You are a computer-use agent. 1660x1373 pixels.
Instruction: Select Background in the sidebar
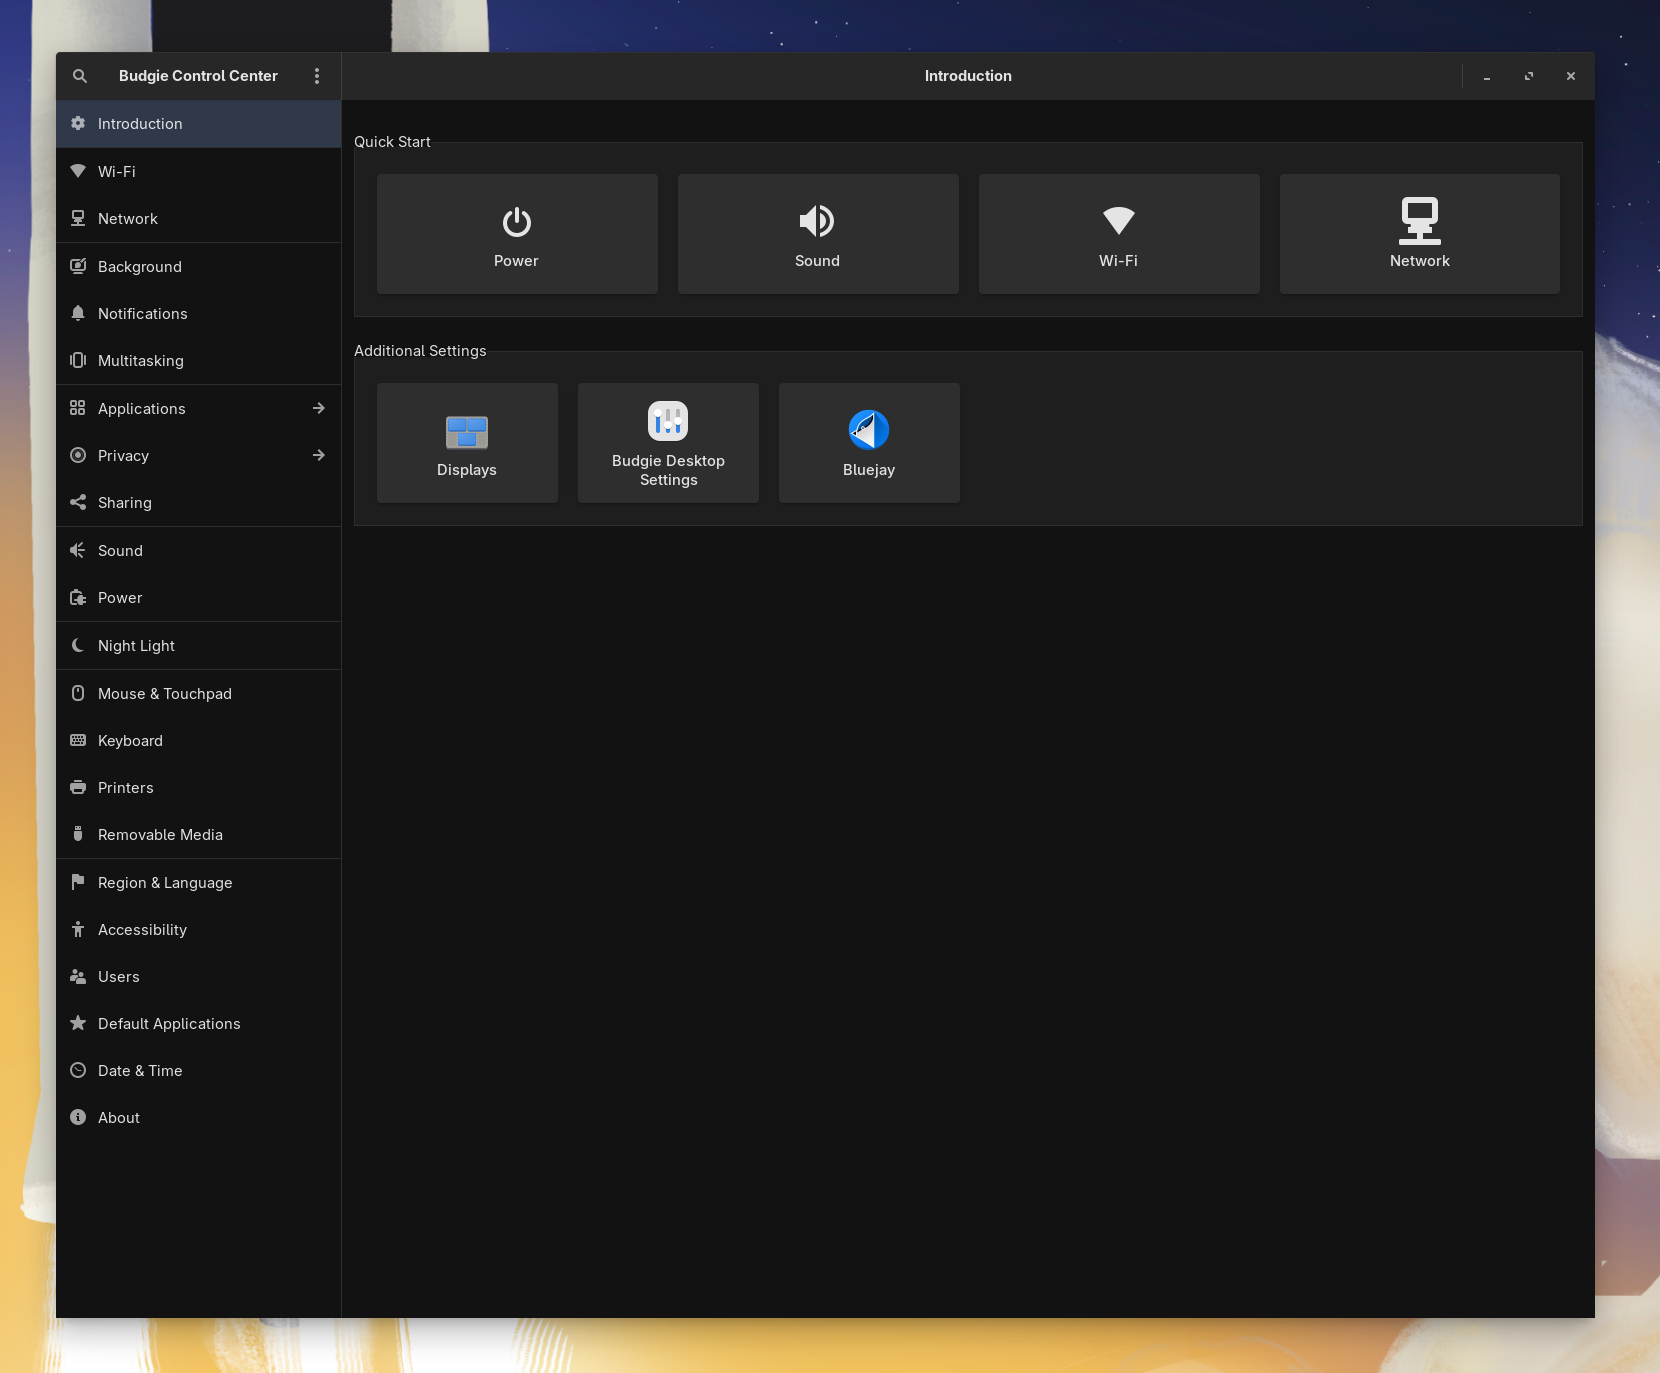tap(140, 267)
